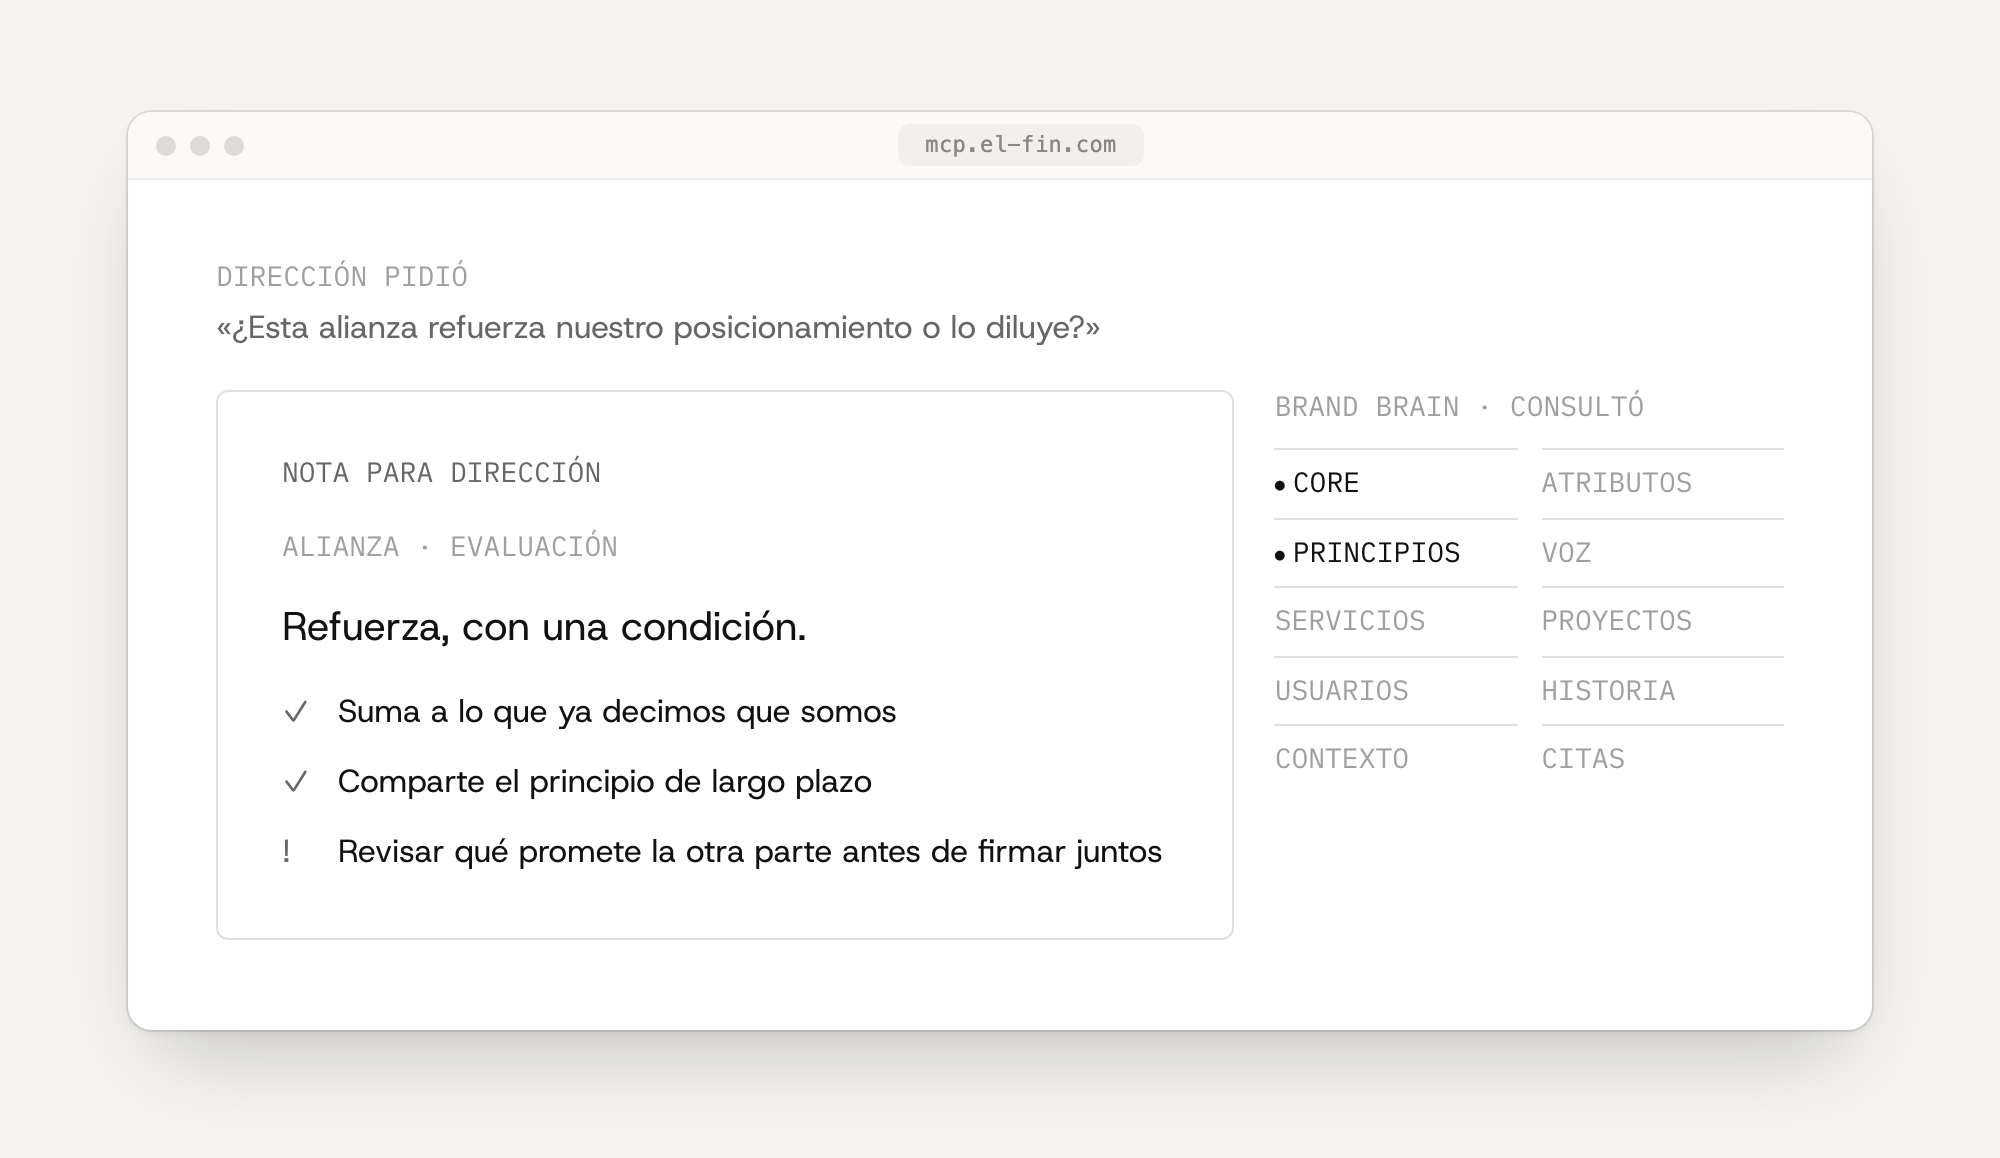Click the 'NOTA PARA DIRECCIÓN' label
Image resolution: width=2000 pixels, height=1158 pixels.
coord(441,473)
